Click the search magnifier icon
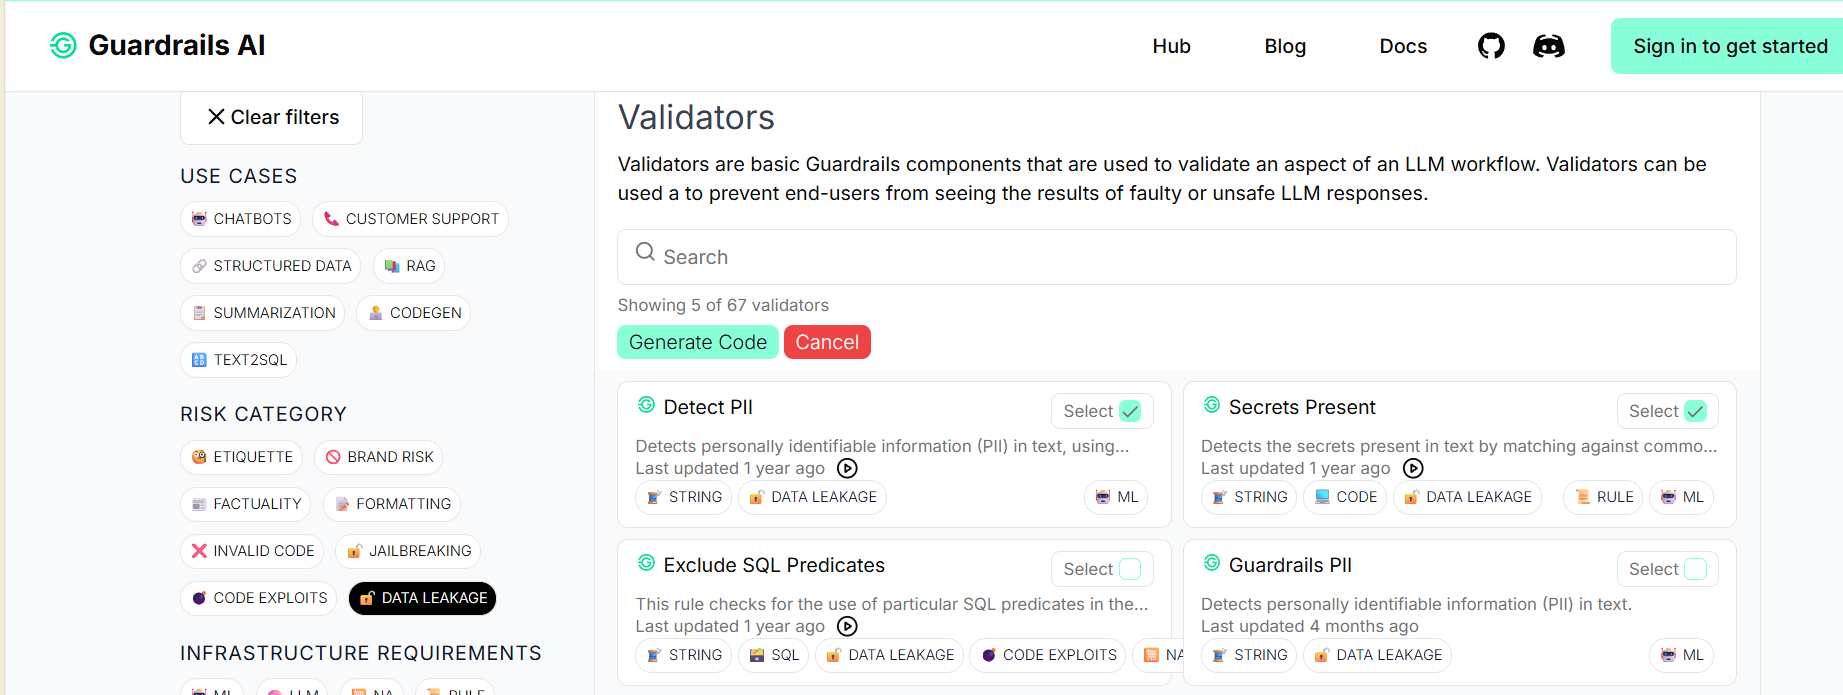The image size is (1843, 695). [645, 253]
